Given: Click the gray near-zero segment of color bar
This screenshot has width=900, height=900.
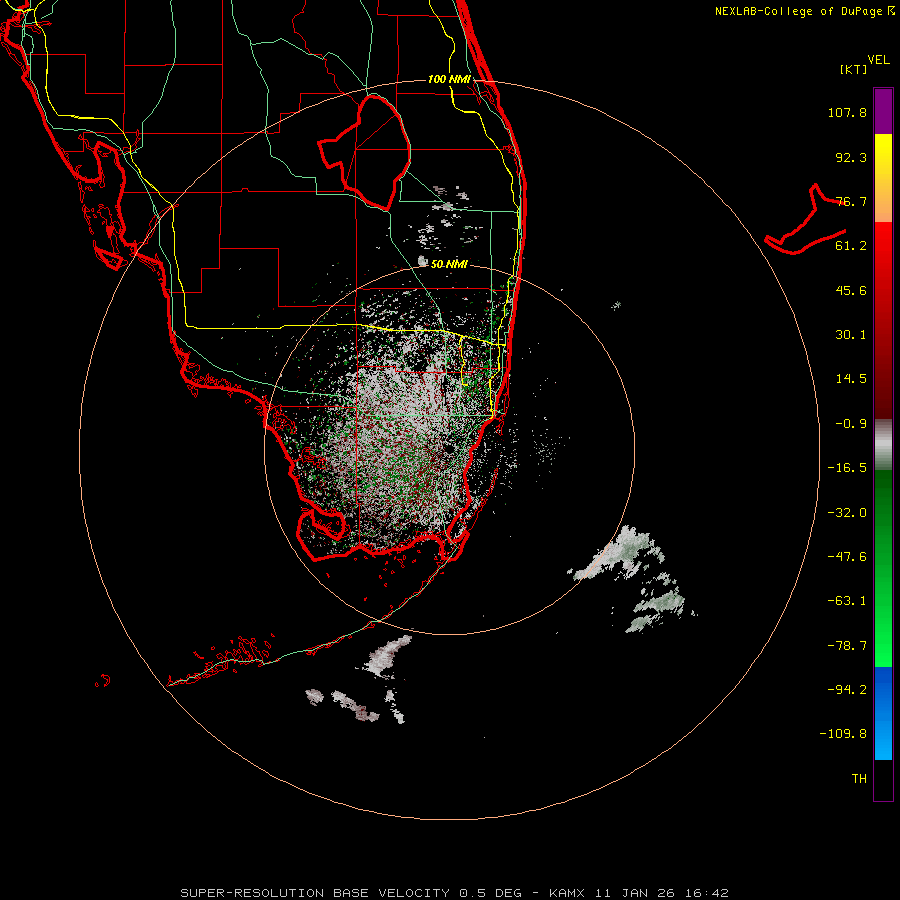Looking at the screenshot, I should coord(883,445).
